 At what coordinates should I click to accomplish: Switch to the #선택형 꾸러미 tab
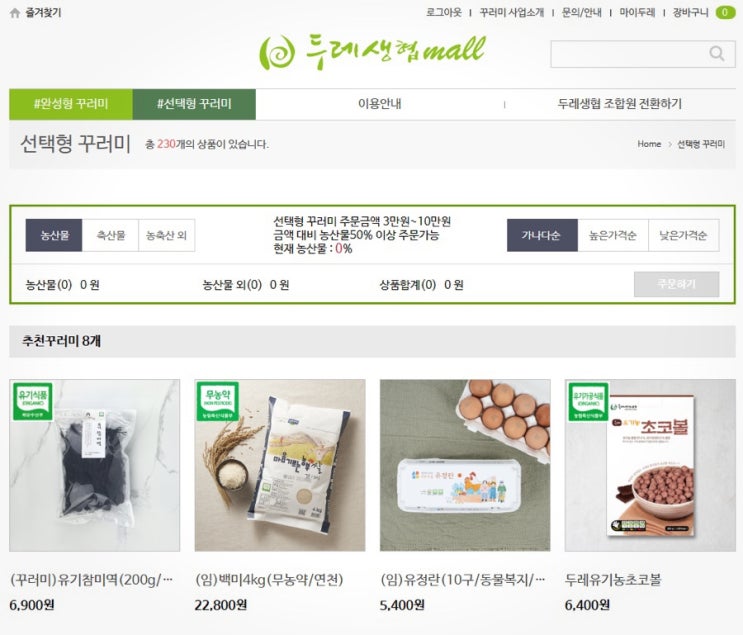click(194, 104)
